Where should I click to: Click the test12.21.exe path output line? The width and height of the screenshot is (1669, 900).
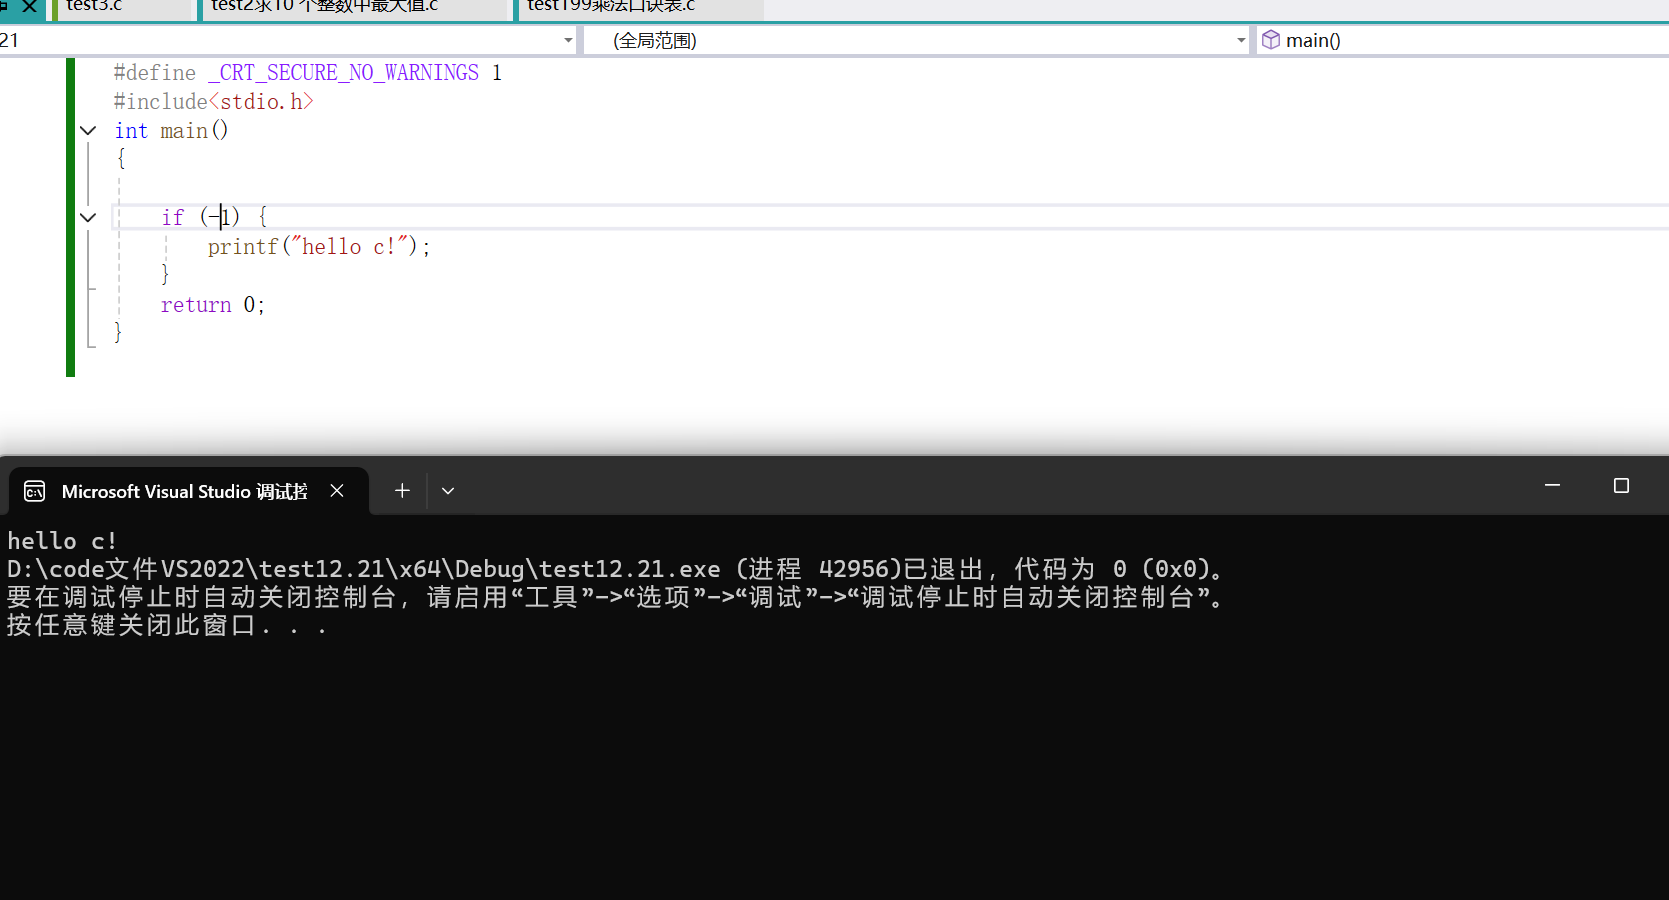coord(615,569)
